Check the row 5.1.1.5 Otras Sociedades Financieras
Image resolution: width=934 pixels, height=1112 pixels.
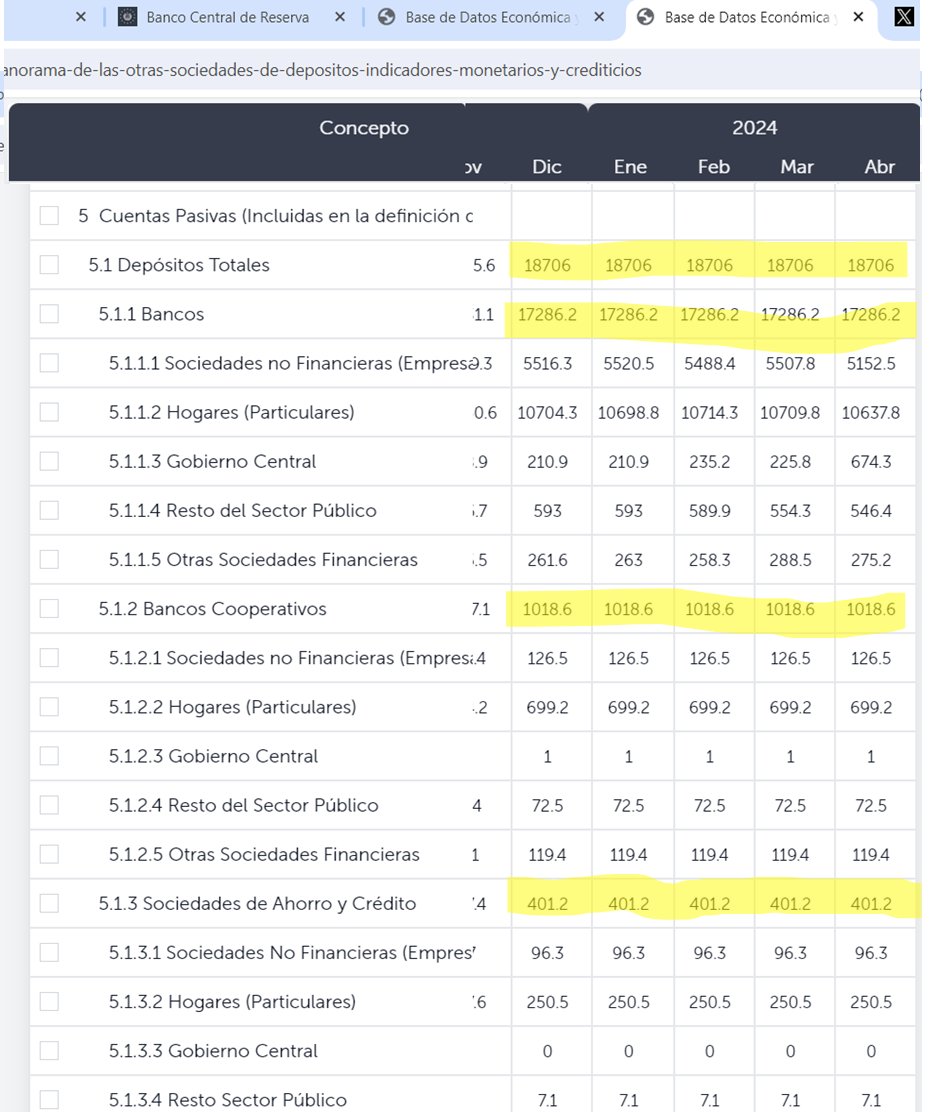tap(47, 560)
